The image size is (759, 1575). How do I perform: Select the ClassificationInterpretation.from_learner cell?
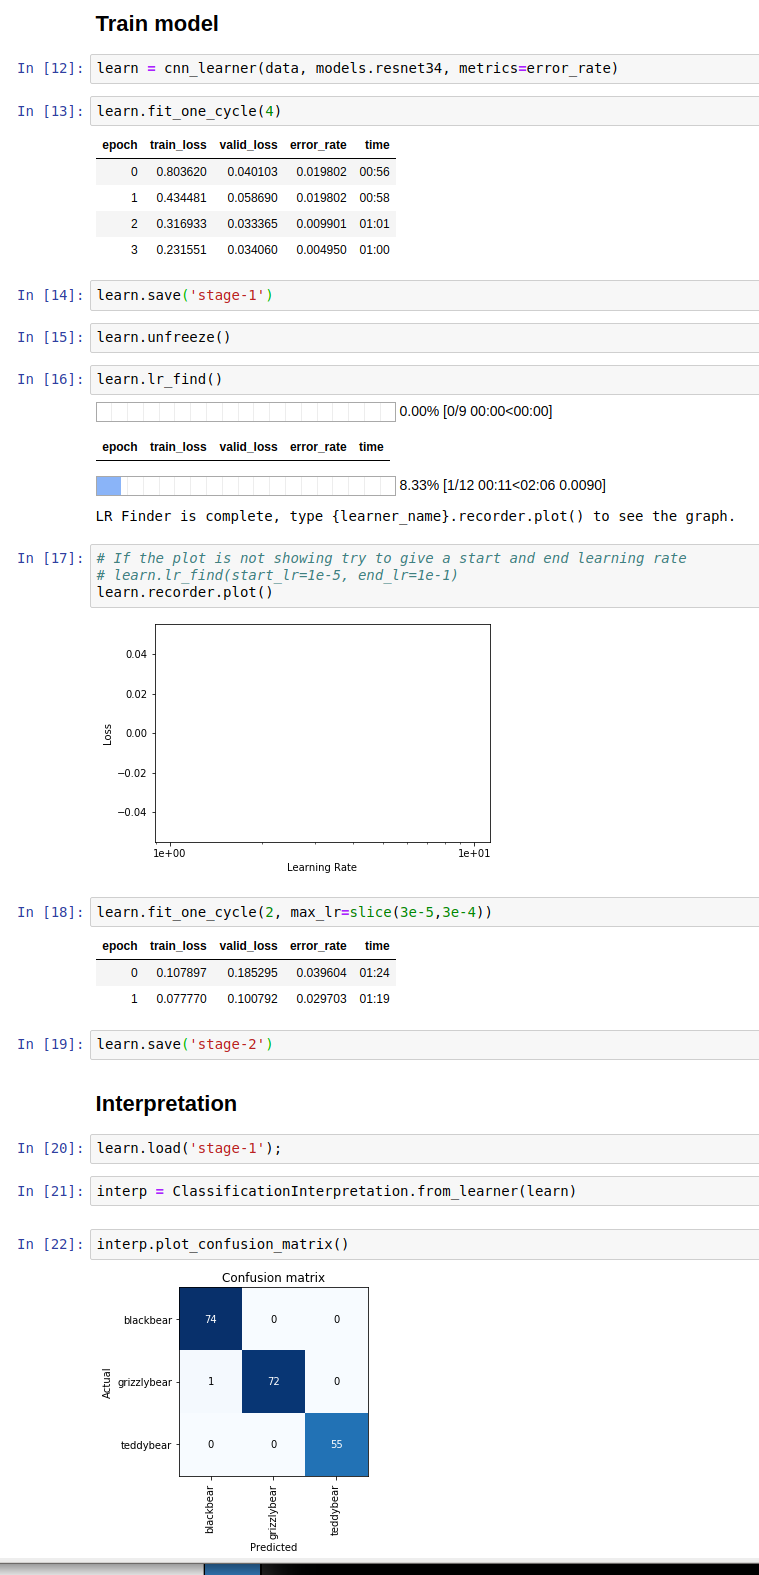pos(424,1191)
